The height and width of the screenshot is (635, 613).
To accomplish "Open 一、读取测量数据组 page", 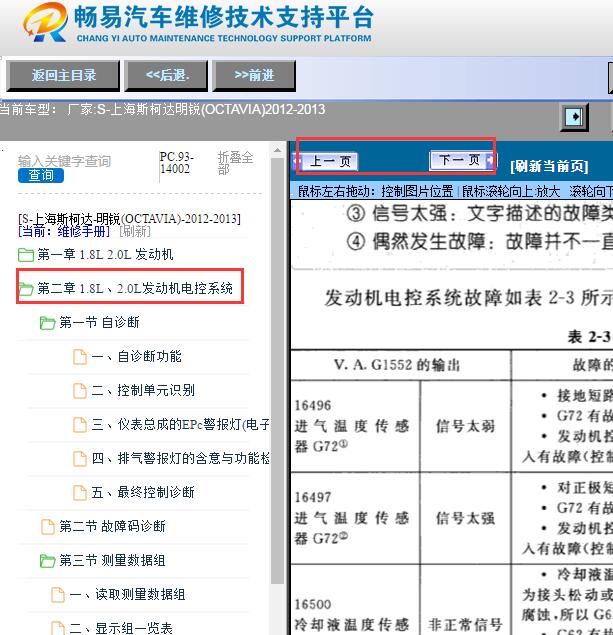I will 128,595.
